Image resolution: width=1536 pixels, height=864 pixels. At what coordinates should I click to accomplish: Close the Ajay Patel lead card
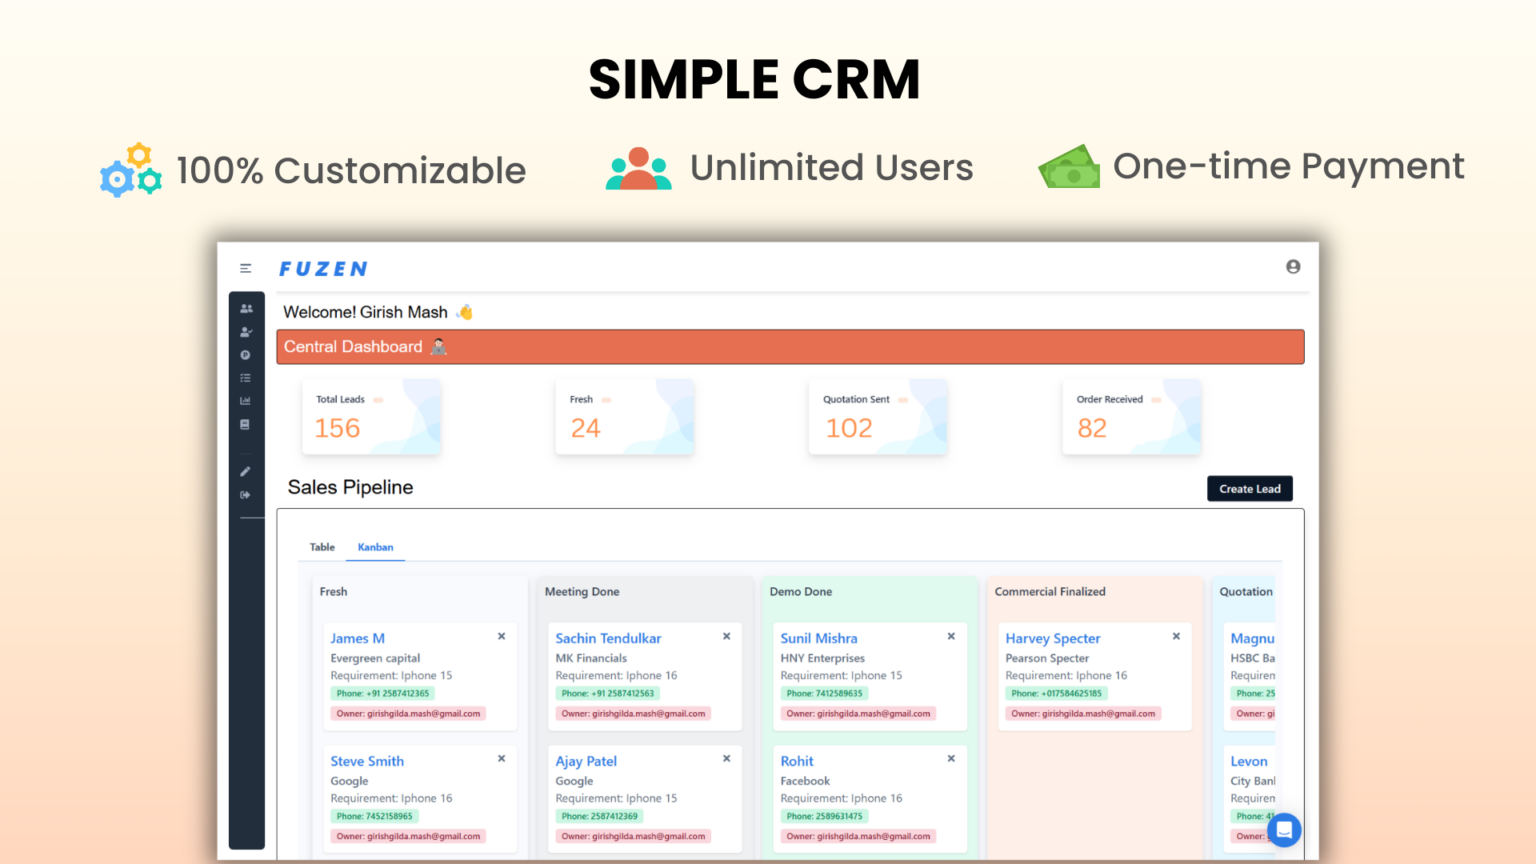727,759
